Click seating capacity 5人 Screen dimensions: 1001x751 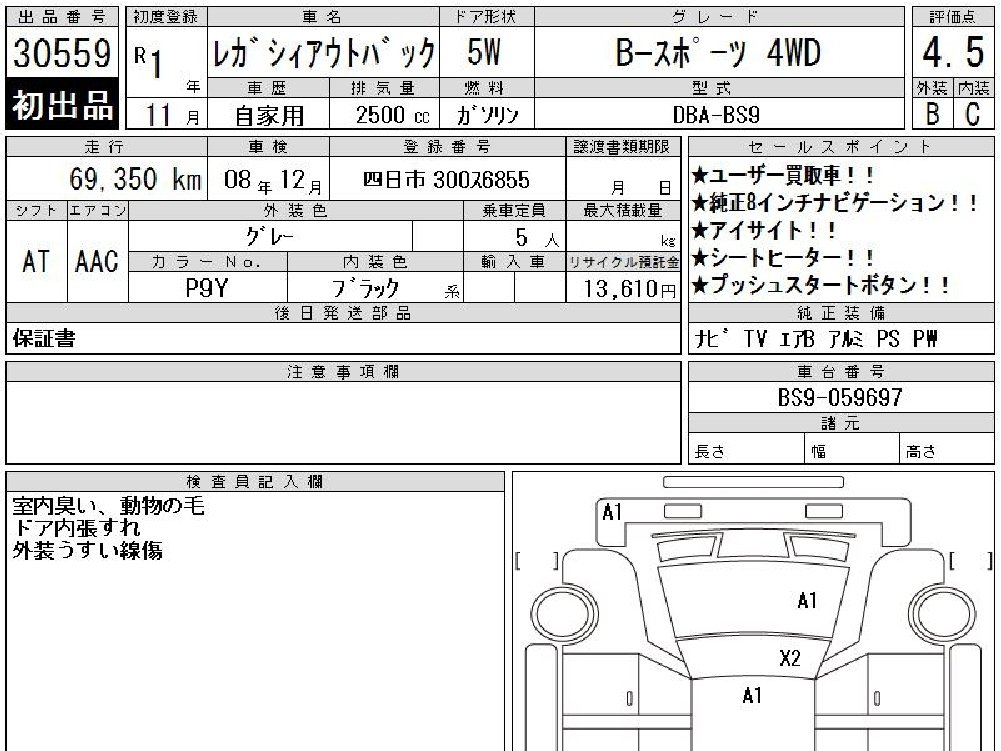(537, 238)
